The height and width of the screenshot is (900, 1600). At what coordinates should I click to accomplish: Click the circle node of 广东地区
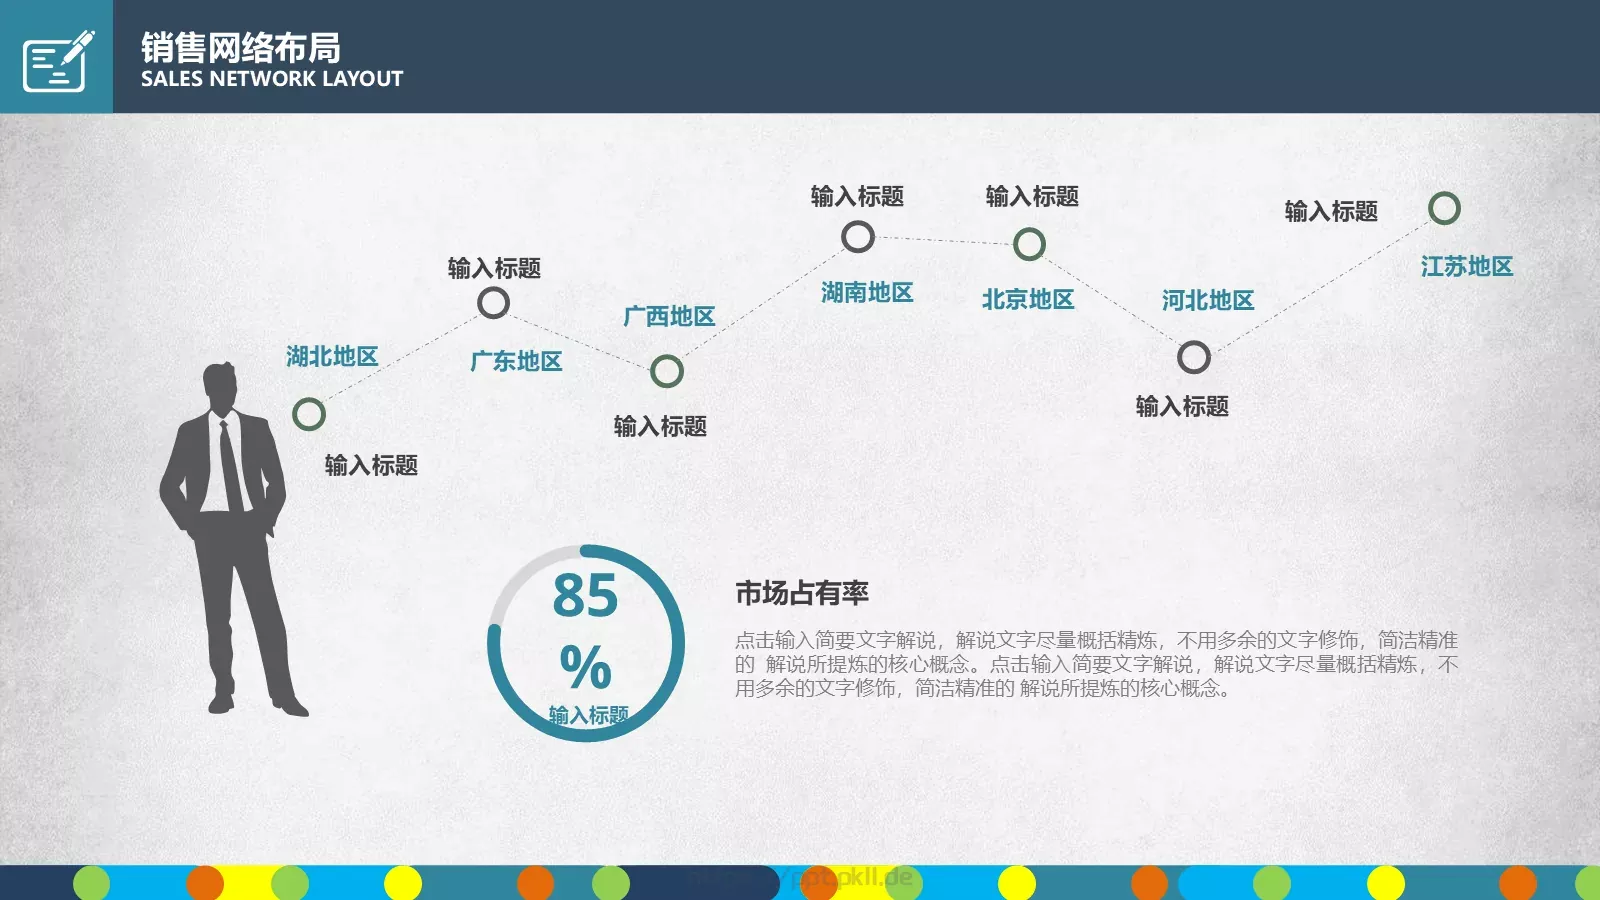tap(493, 303)
